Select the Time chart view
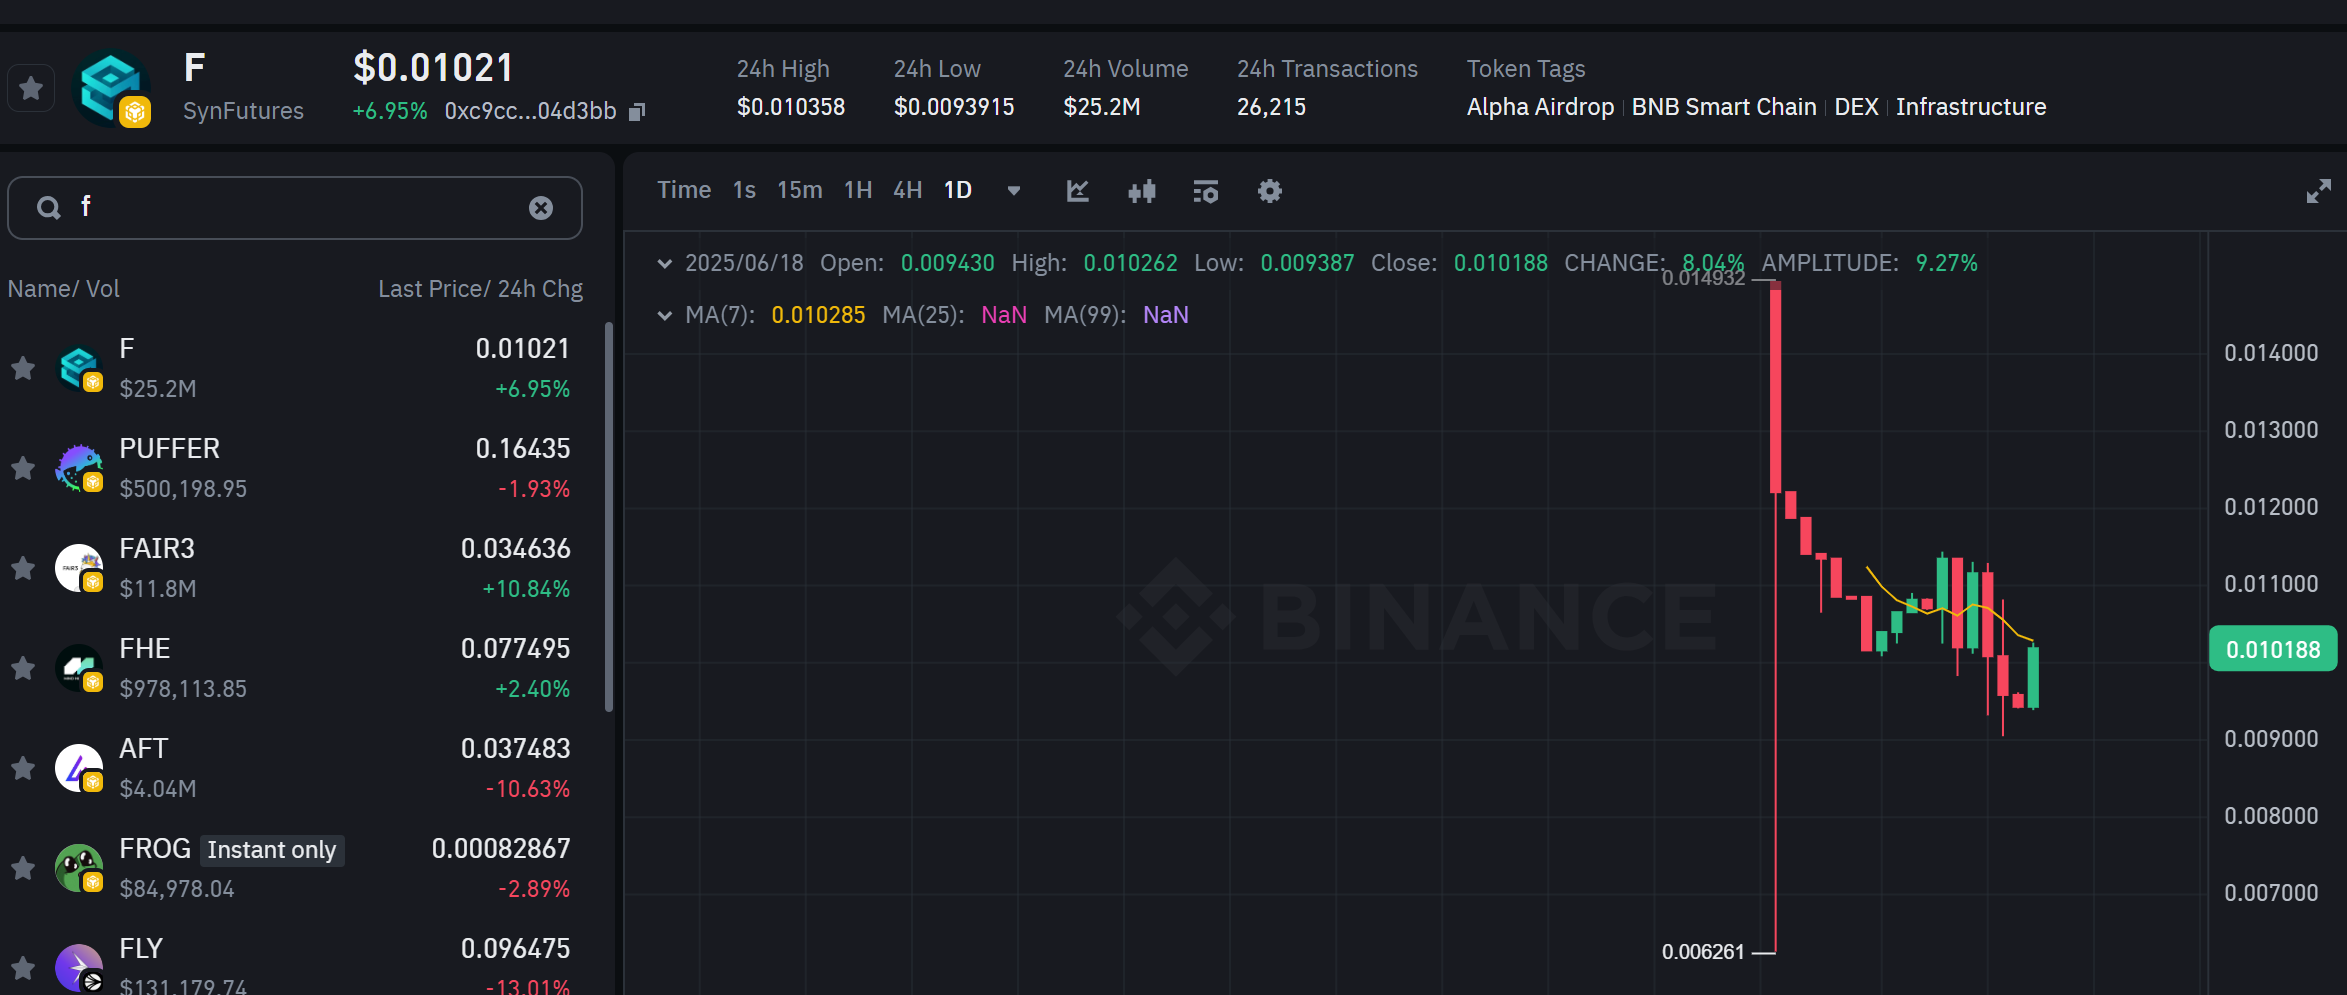 point(684,190)
